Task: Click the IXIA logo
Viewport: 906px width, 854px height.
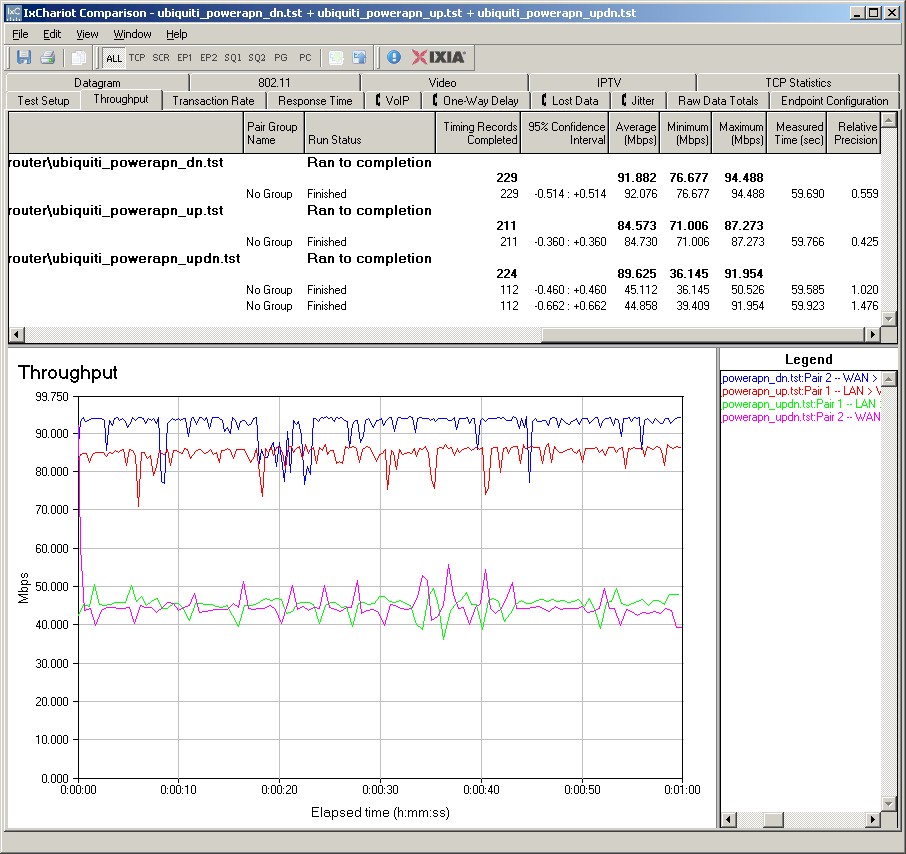Action: pos(439,57)
